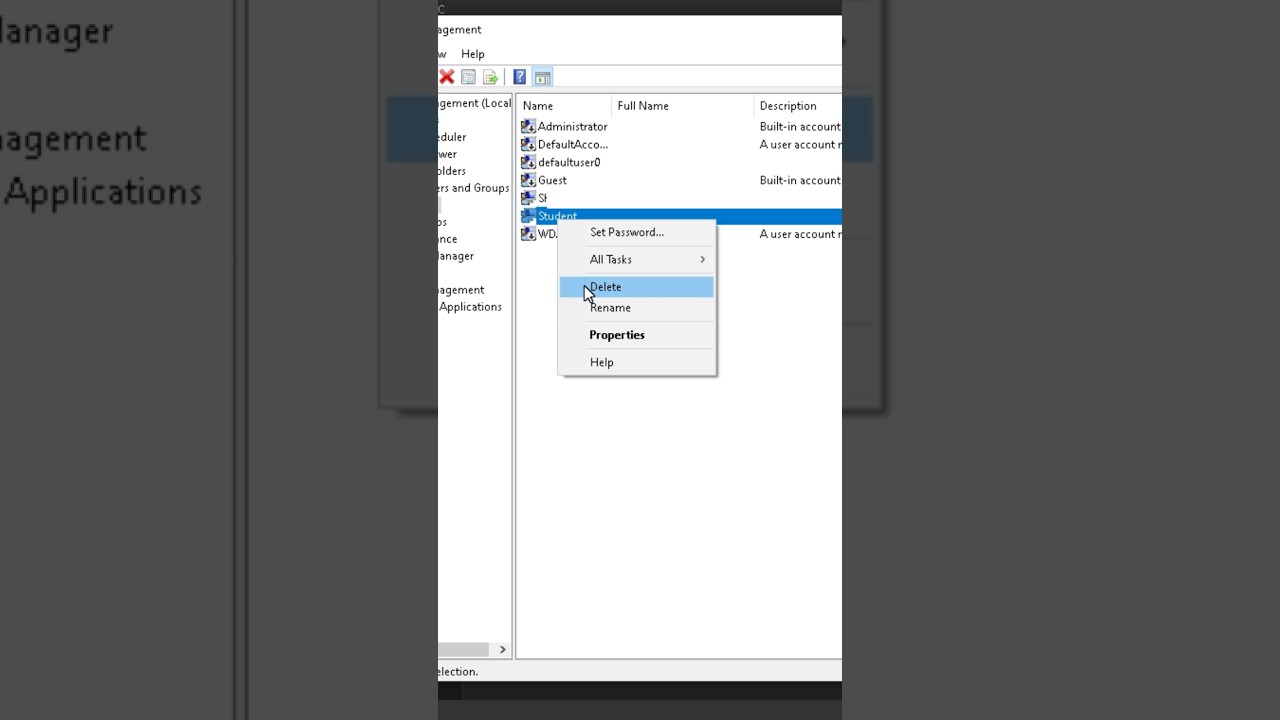
Task: Click Administrator's Built-in account description
Action: click(800, 127)
